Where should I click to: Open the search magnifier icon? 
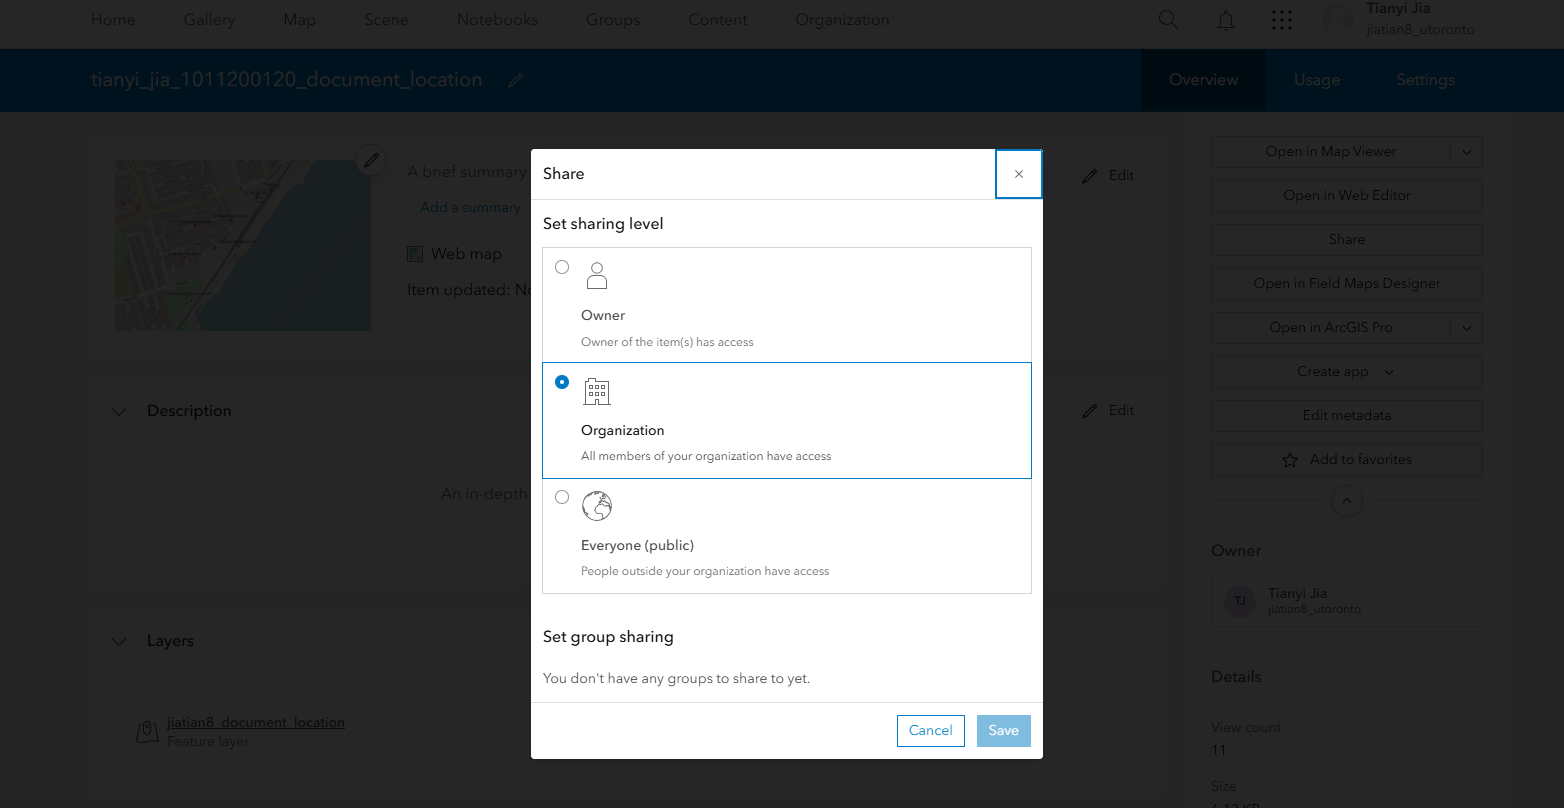tap(1168, 20)
